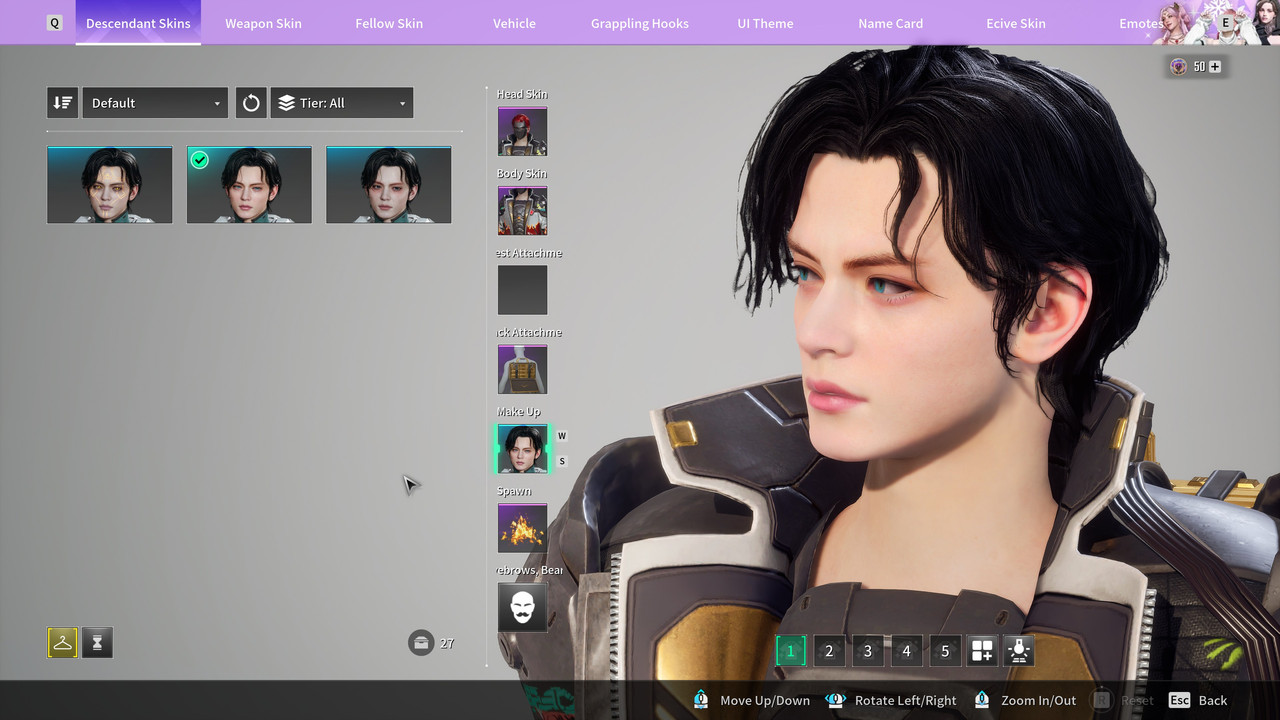
Task: Open the Default sort dropdown
Action: click(155, 103)
